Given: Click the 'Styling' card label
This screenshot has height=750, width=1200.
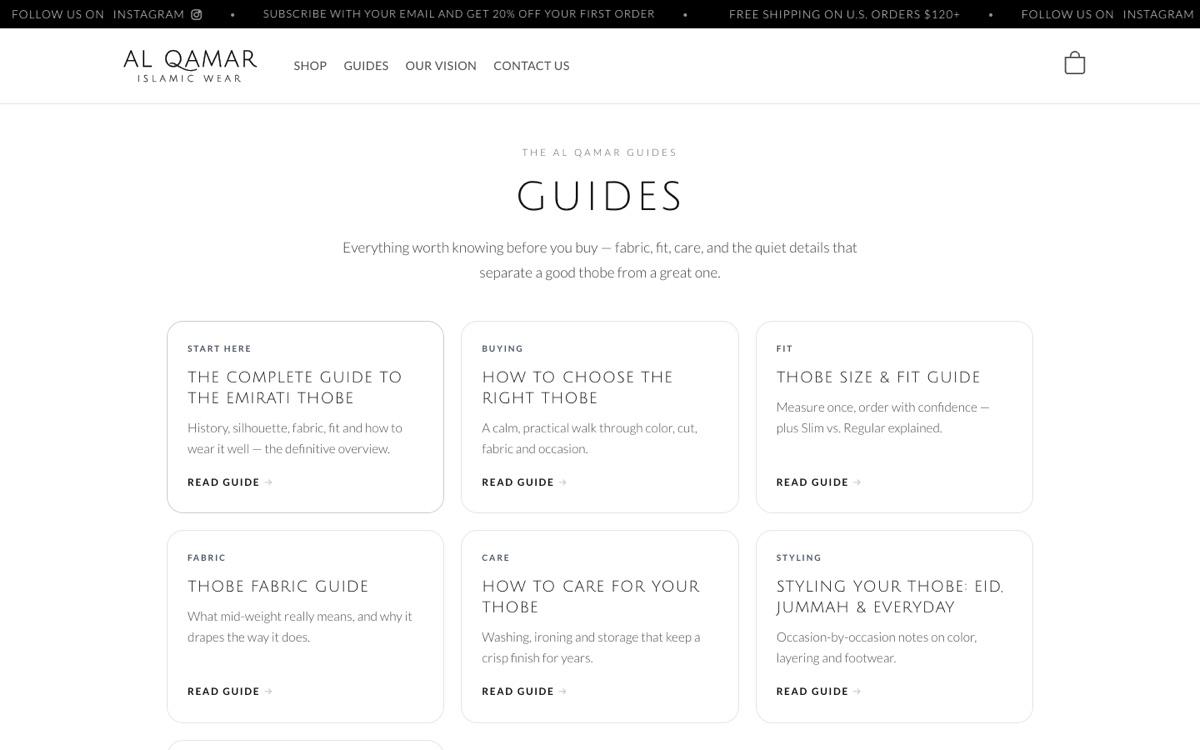Looking at the screenshot, I should [x=799, y=558].
